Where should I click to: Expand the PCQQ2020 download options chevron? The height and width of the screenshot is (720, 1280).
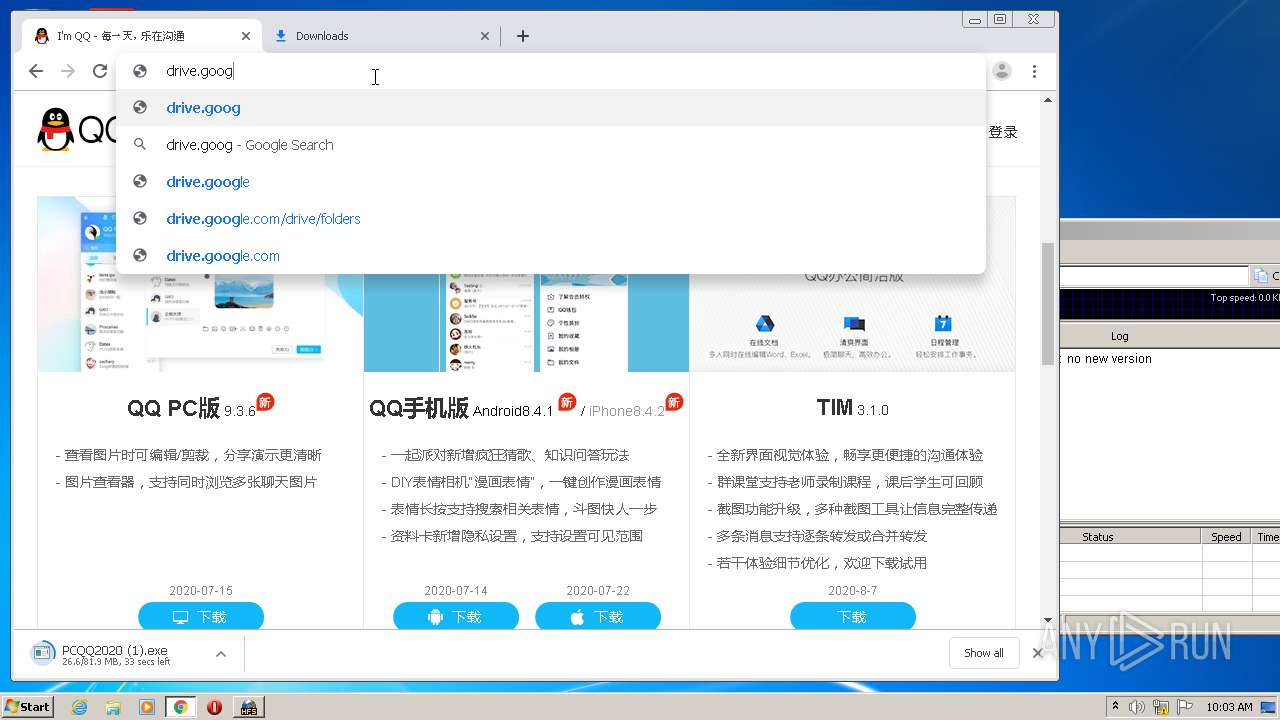click(x=221, y=654)
